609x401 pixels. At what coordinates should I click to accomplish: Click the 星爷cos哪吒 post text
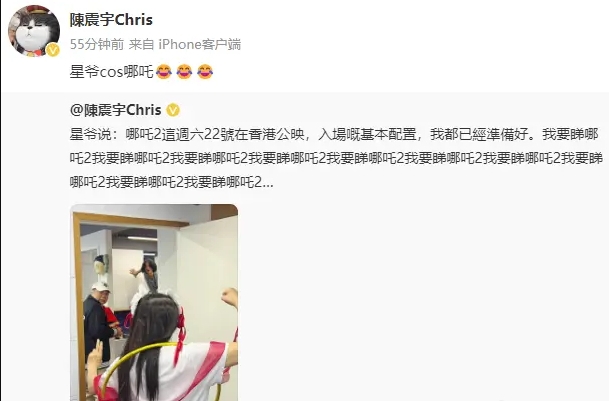pyautogui.click(x=112, y=72)
